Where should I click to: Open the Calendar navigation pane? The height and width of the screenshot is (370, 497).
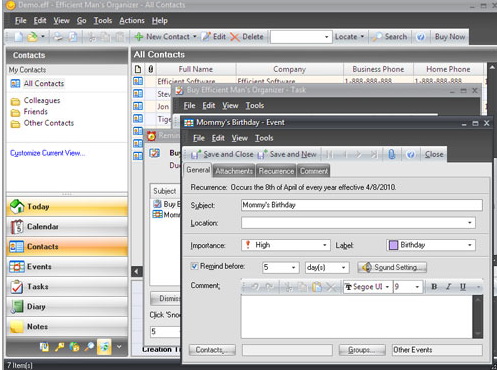67,227
